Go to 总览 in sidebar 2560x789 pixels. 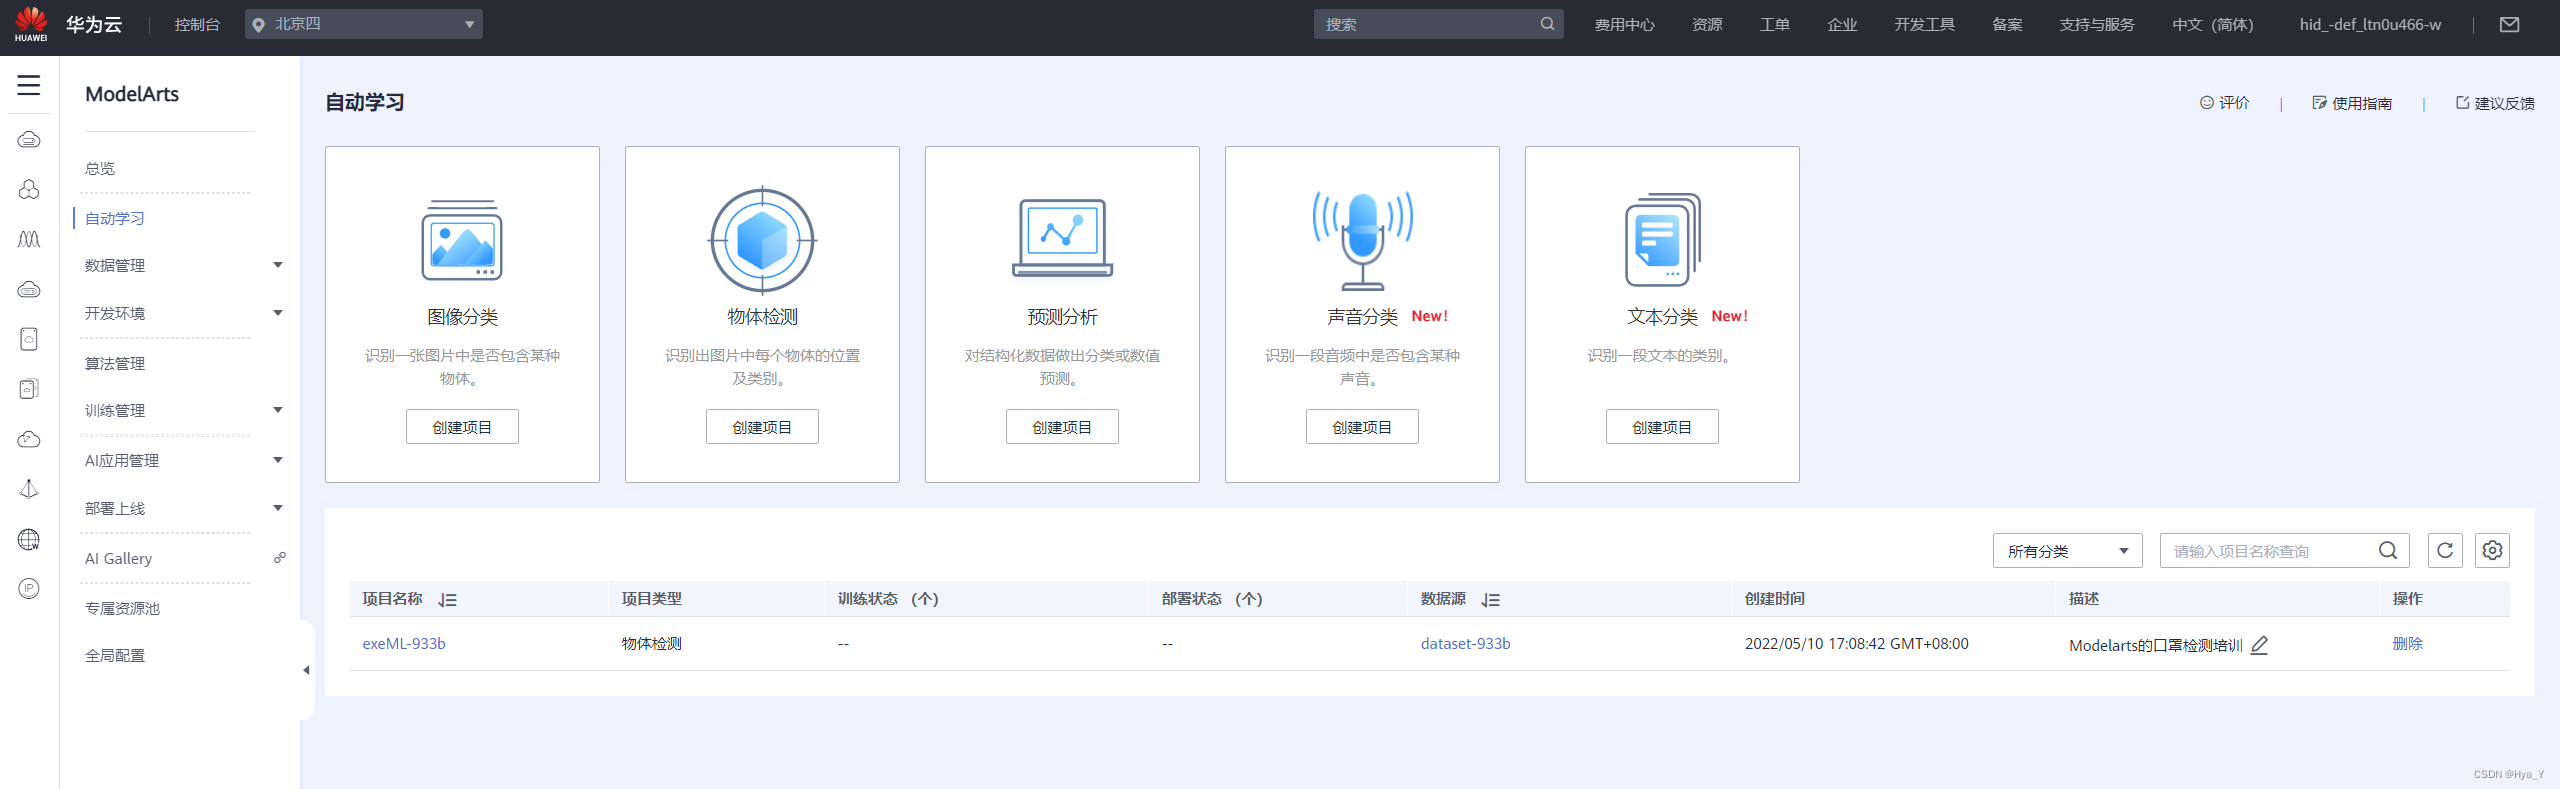pos(100,168)
